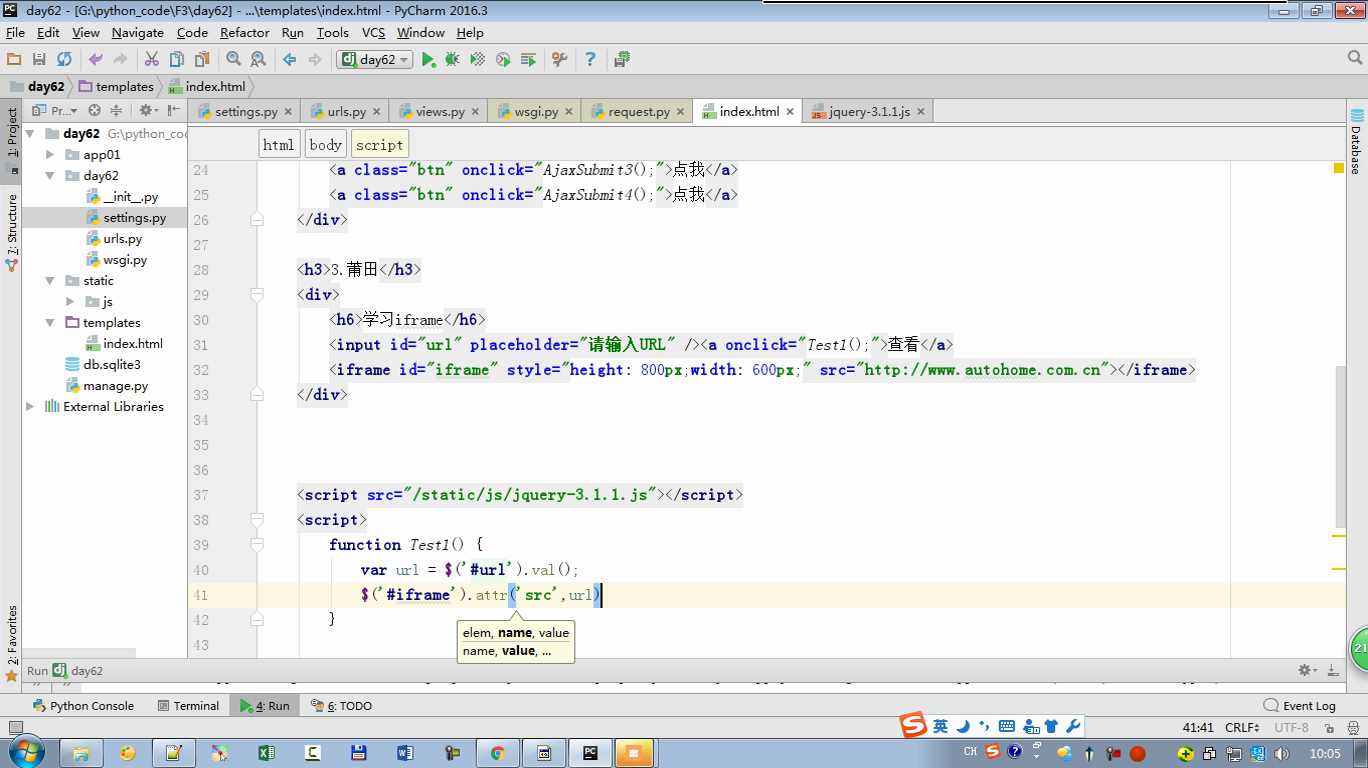Open the day62 run configuration dropdown

coord(375,60)
